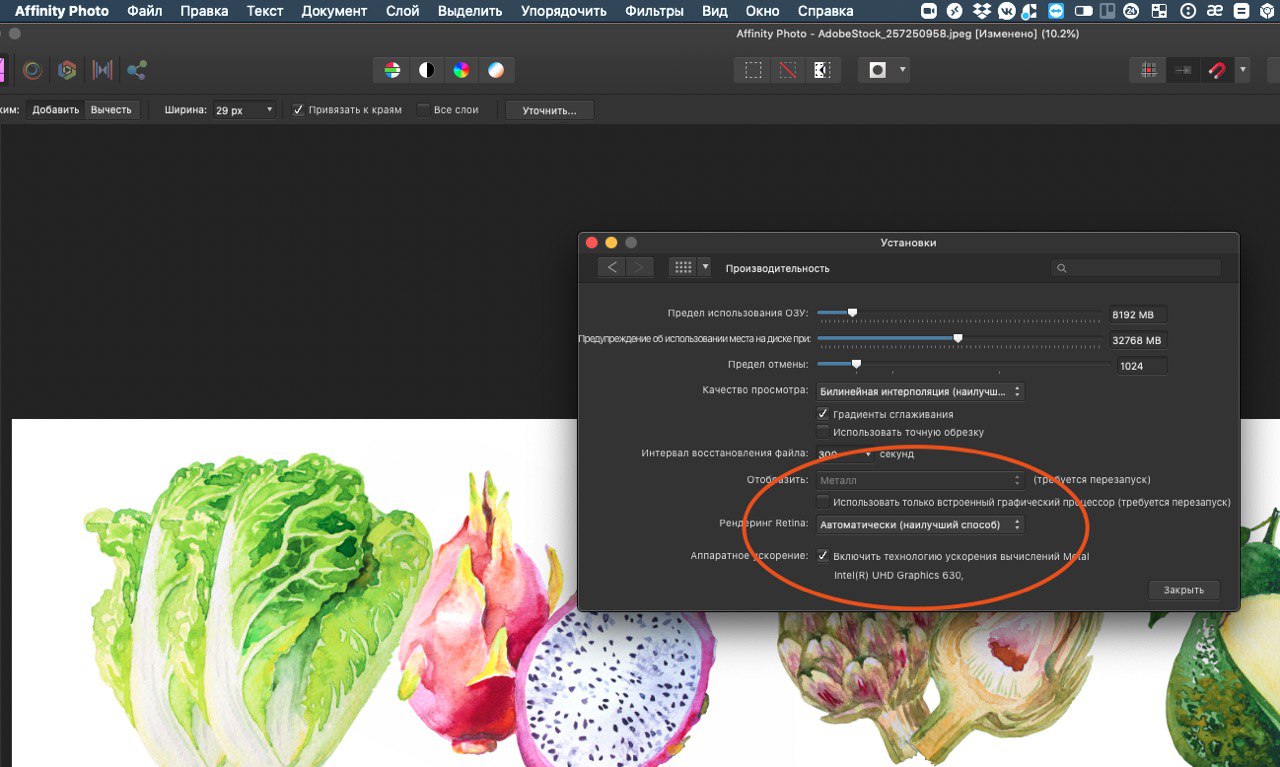
Task: Open the Правка menu
Action: [204, 11]
